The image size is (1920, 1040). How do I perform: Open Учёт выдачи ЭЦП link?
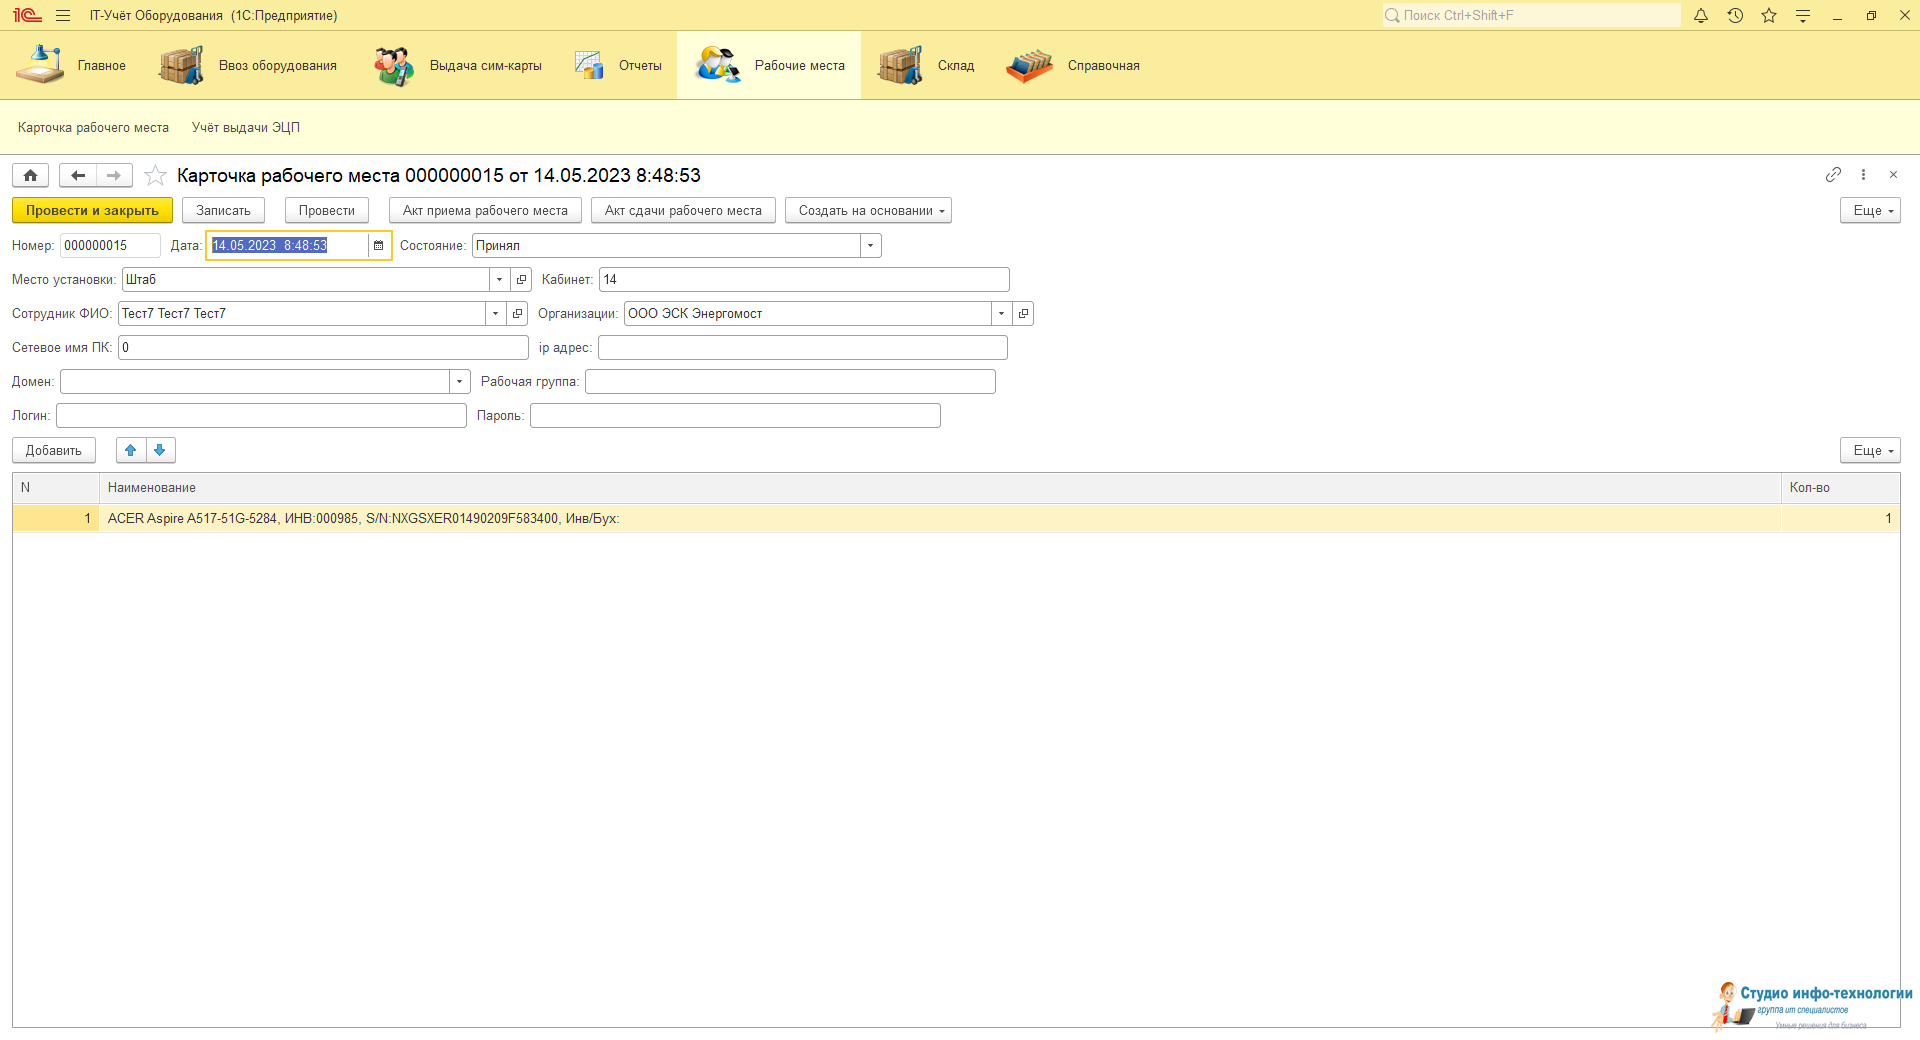point(246,128)
